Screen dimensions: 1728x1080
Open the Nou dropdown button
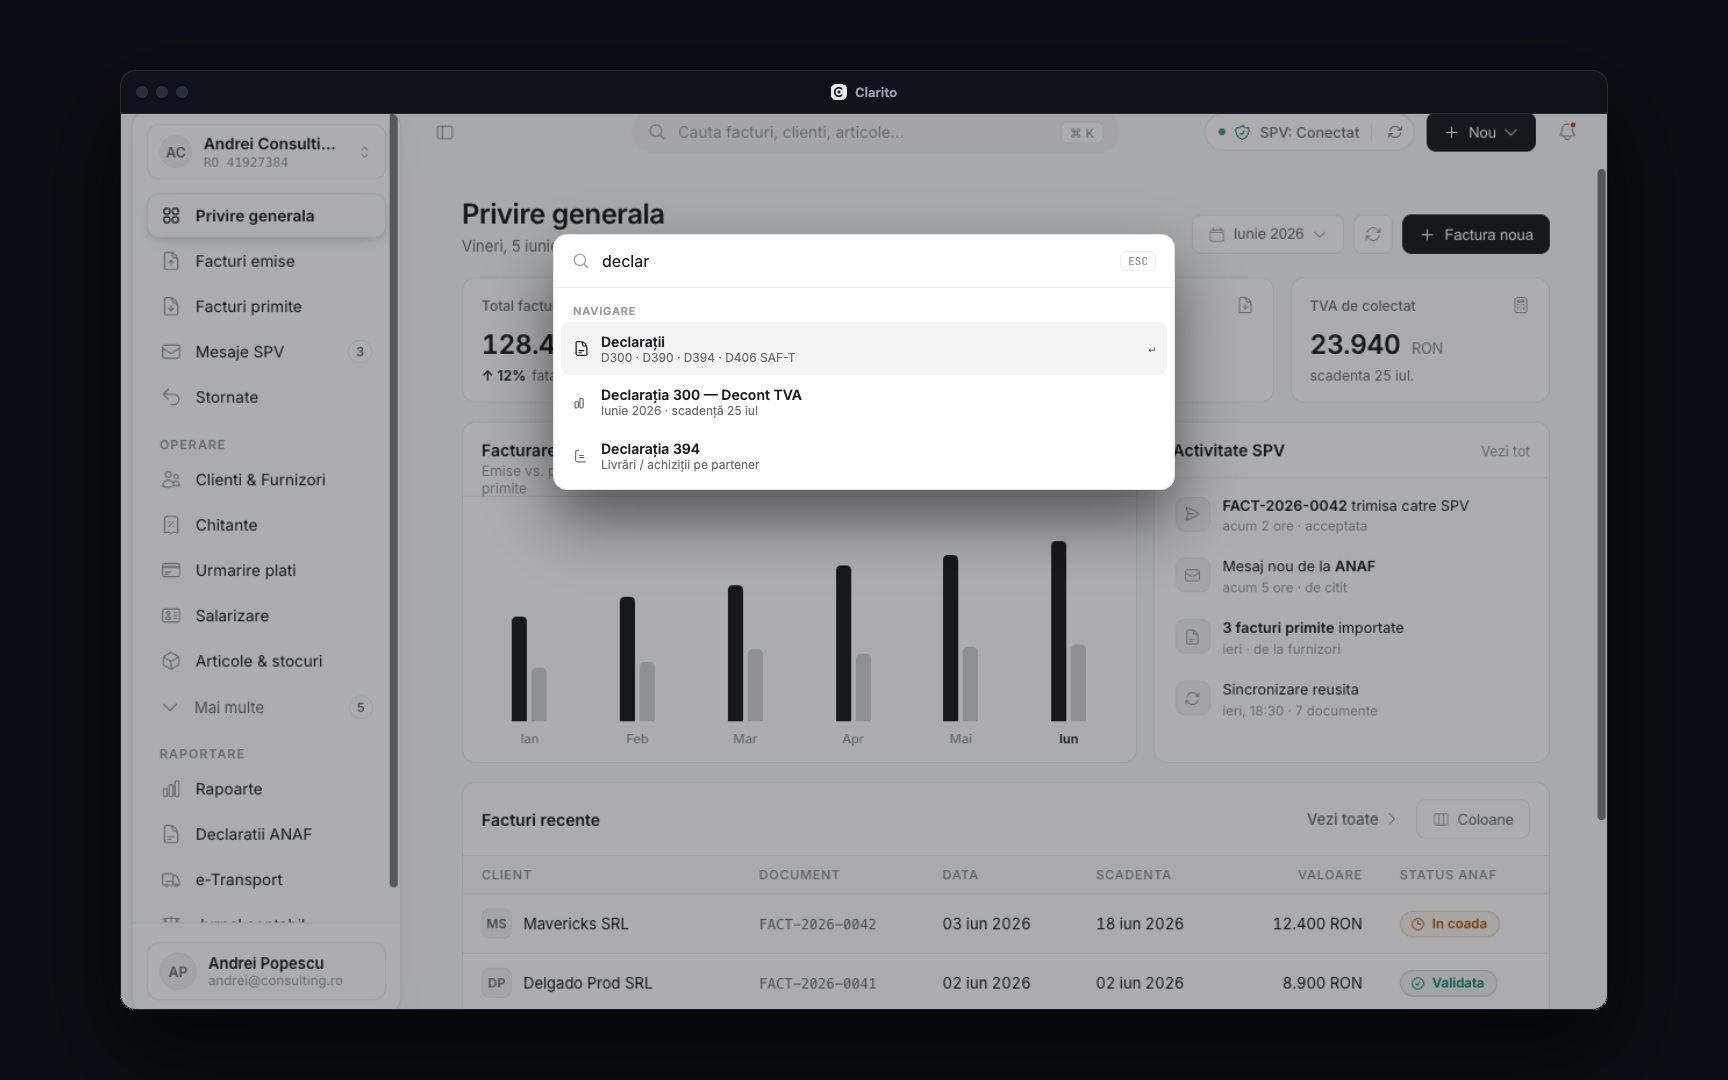click(x=1480, y=132)
